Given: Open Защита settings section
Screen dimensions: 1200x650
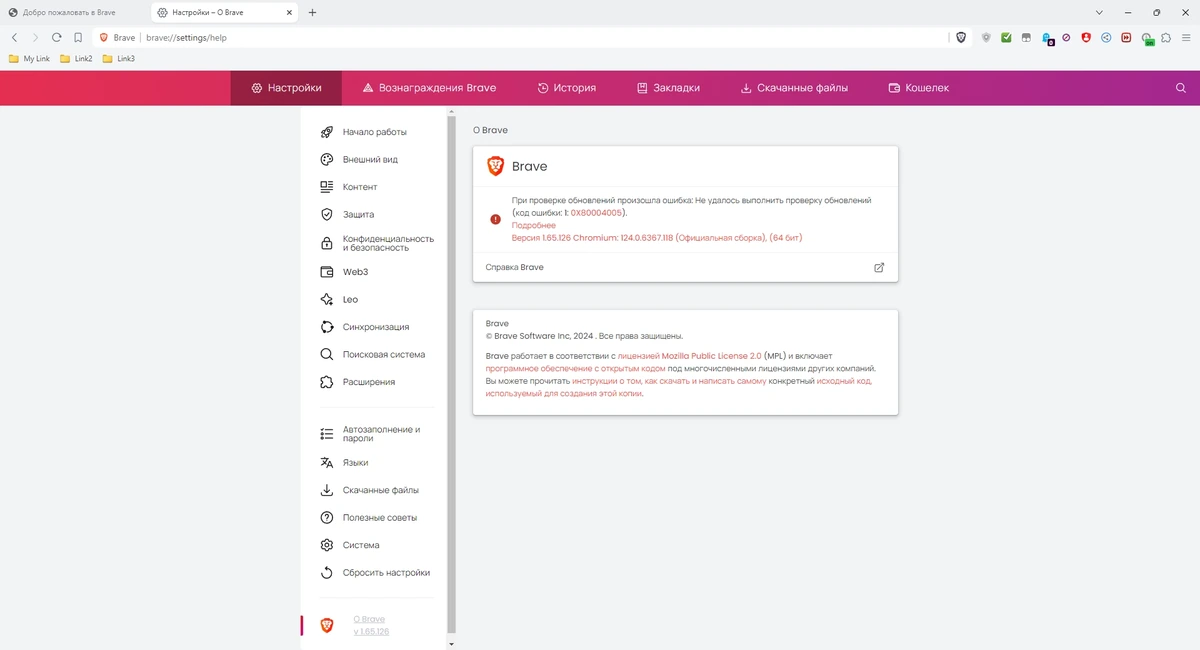Looking at the screenshot, I should [x=358, y=214].
